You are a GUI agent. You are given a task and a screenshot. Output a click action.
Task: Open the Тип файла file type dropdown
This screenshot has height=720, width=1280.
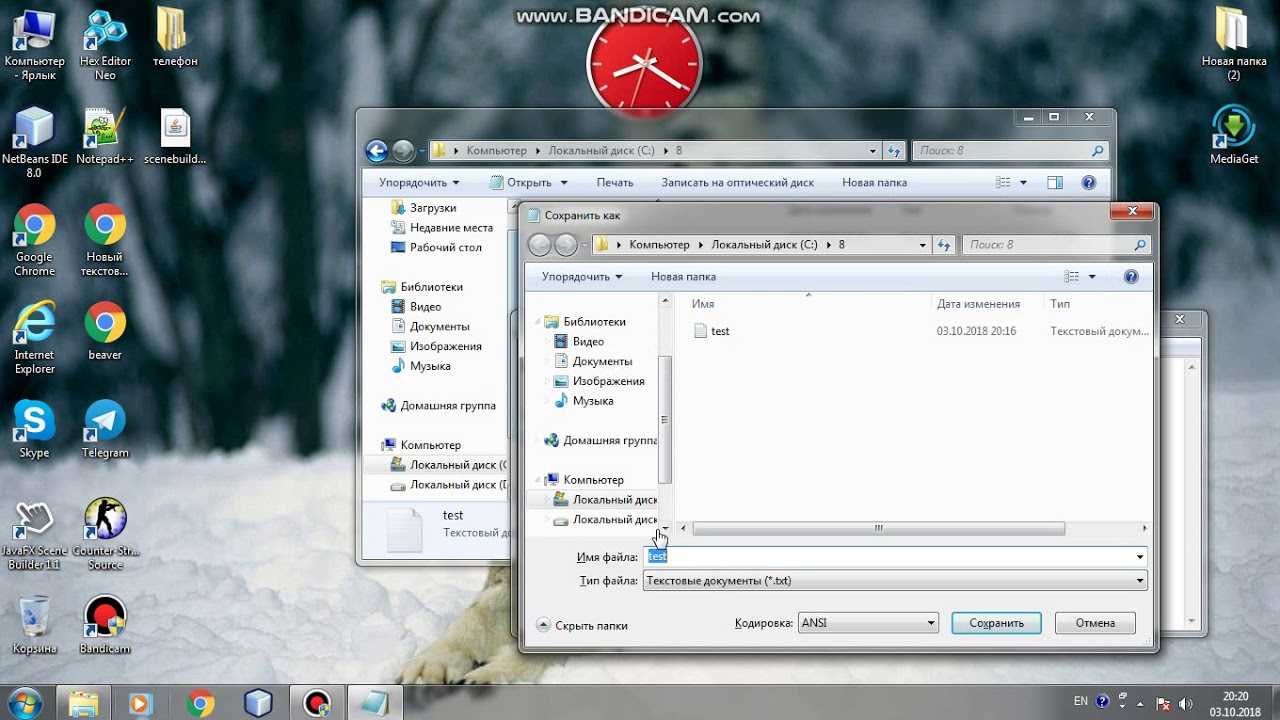click(x=1139, y=580)
